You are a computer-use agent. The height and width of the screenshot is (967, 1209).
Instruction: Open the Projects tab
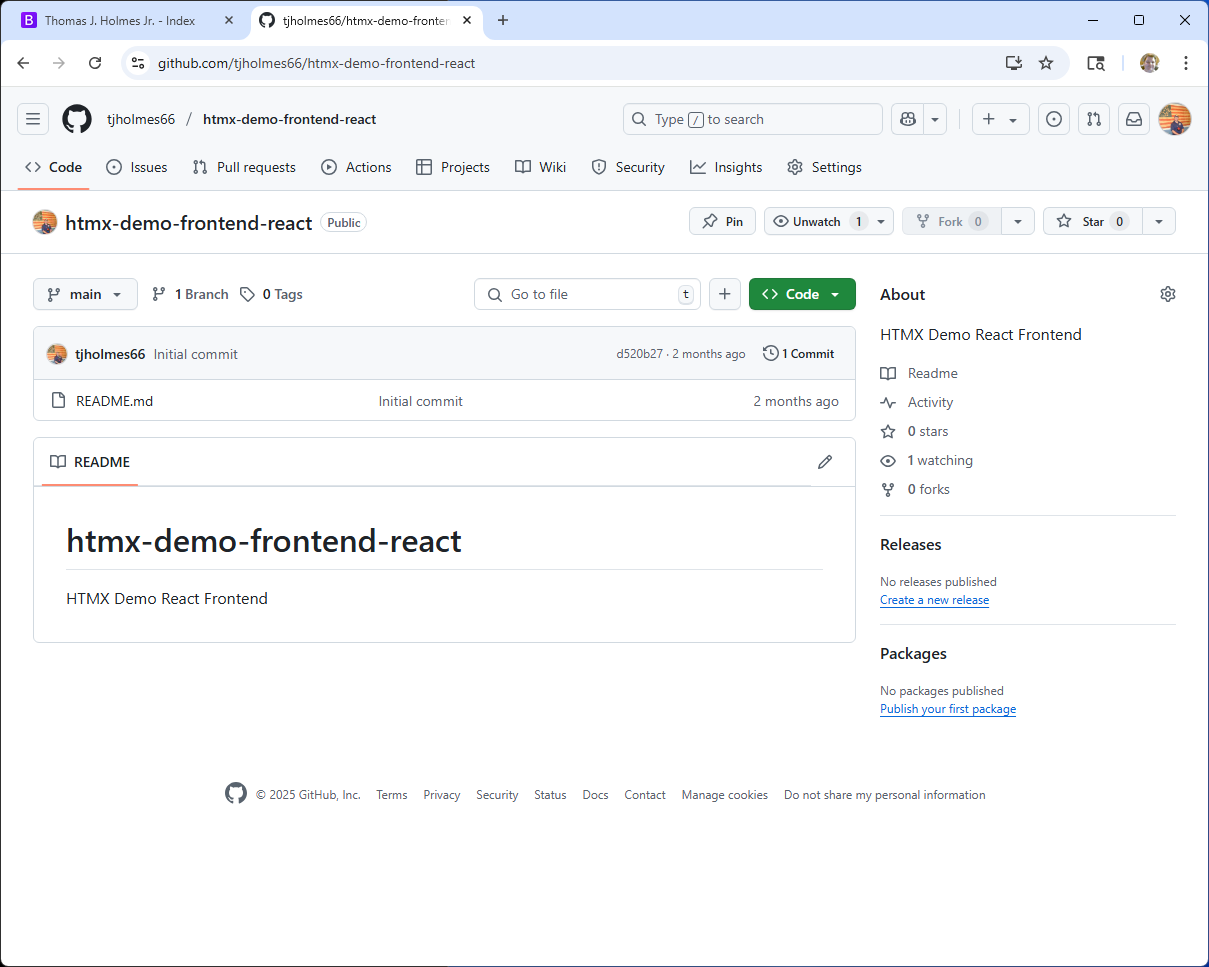[x=453, y=167]
